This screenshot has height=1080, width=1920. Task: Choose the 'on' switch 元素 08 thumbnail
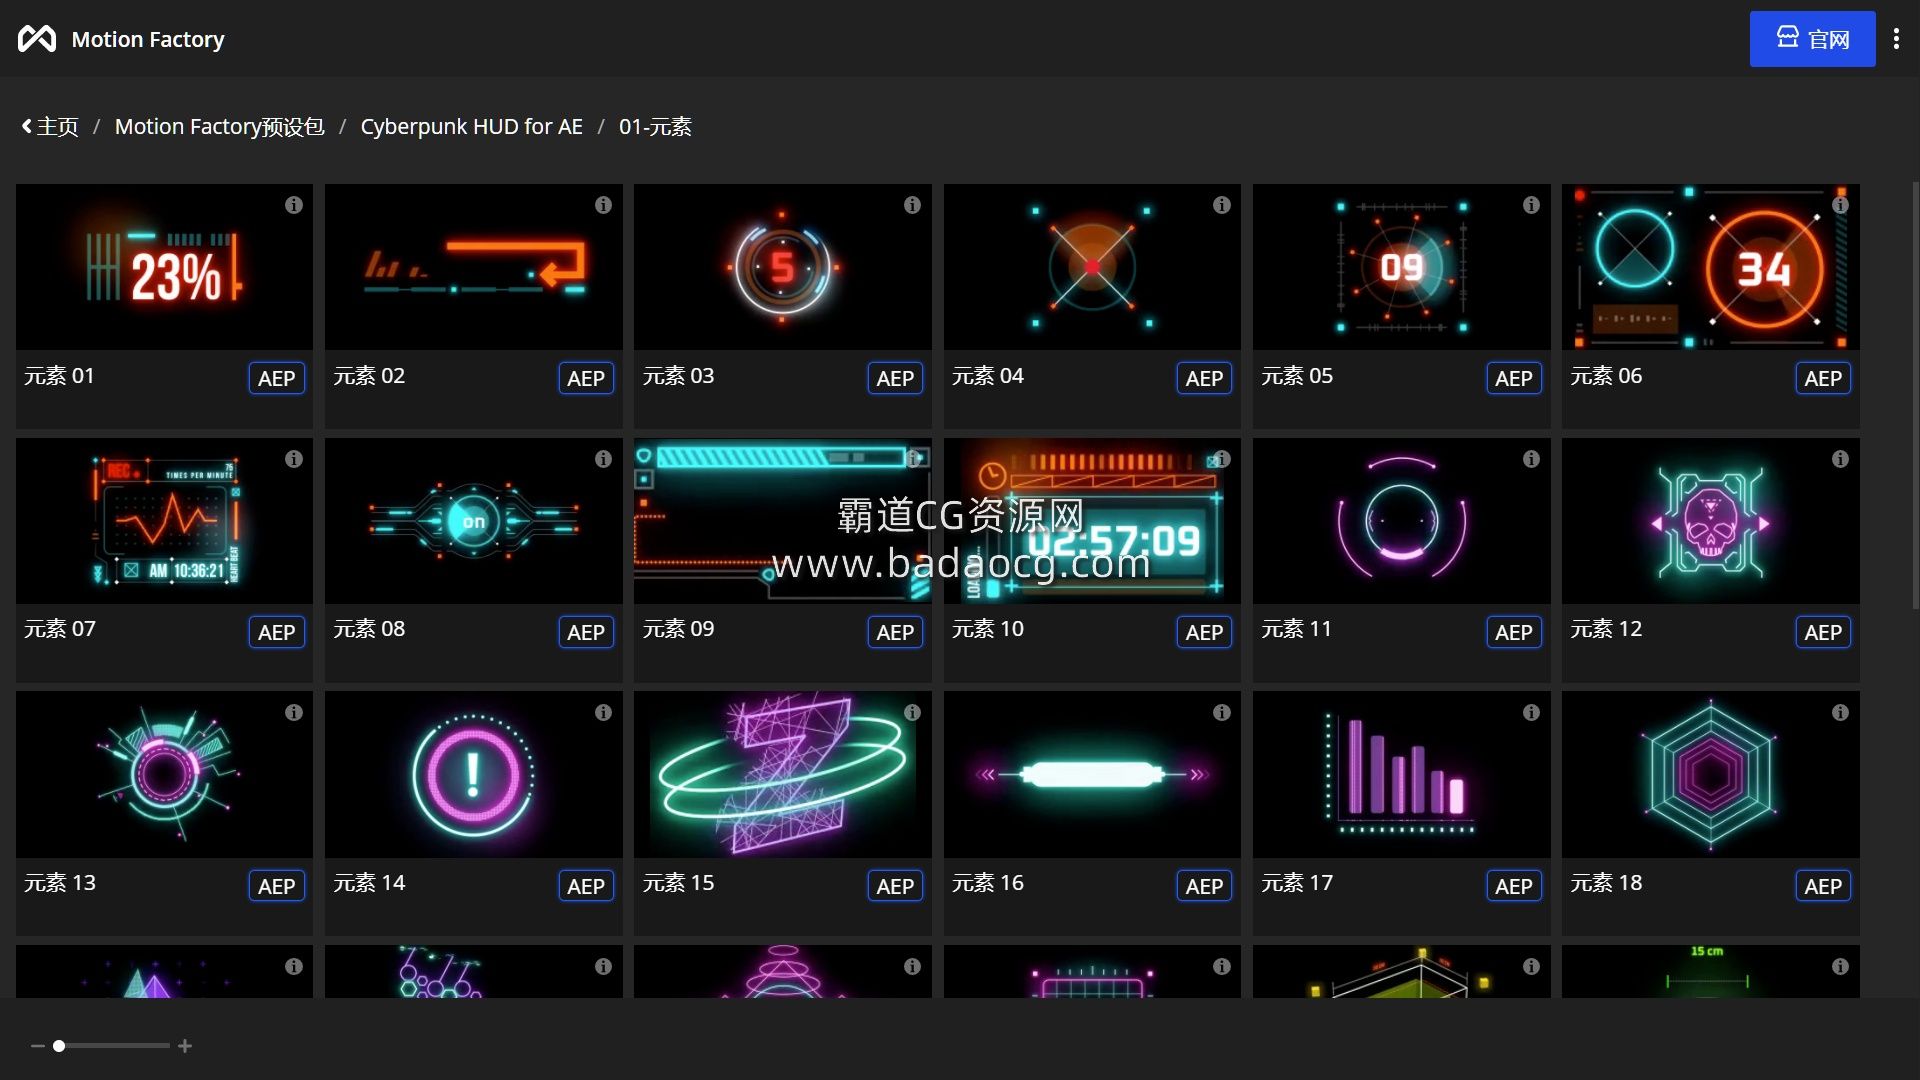point(474,521)
